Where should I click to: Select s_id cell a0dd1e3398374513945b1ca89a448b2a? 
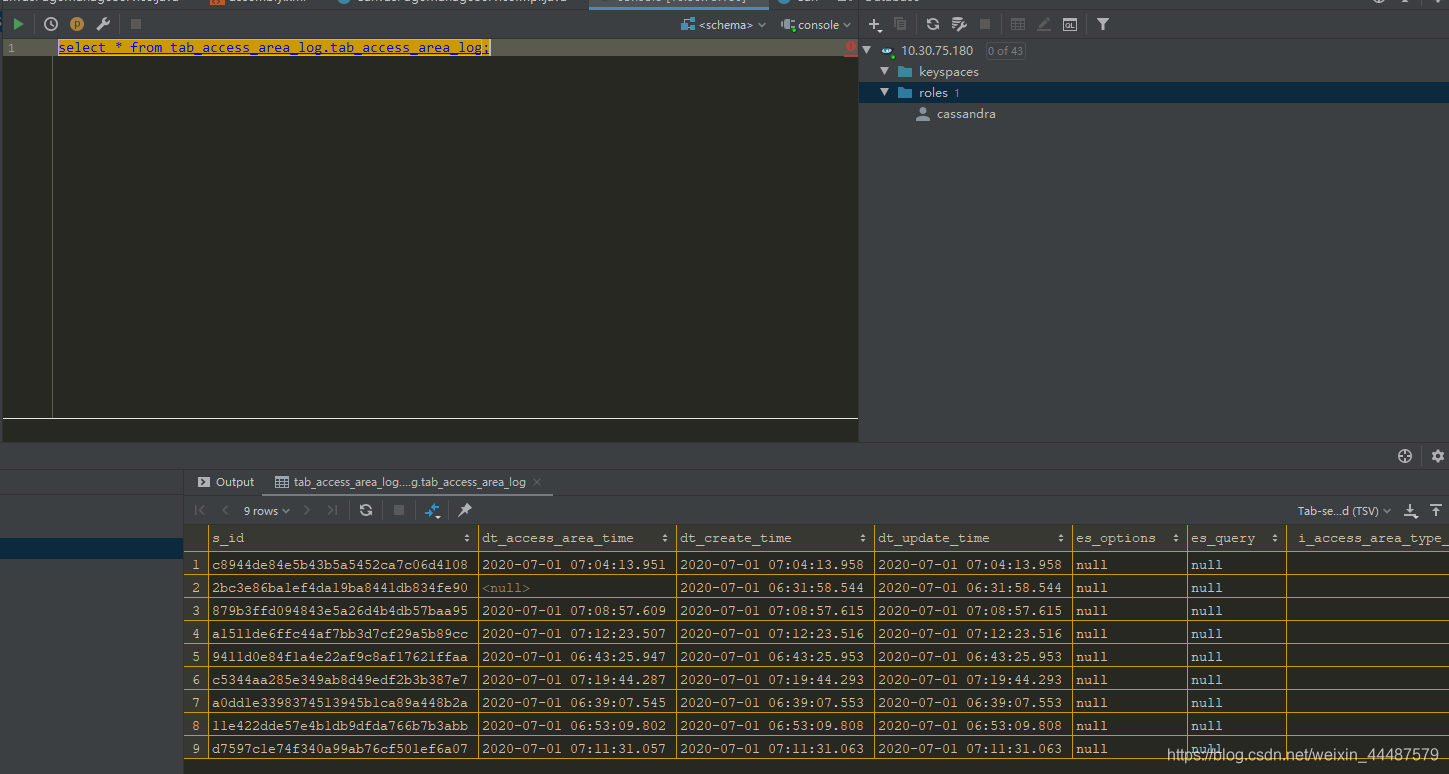(343, 703)
